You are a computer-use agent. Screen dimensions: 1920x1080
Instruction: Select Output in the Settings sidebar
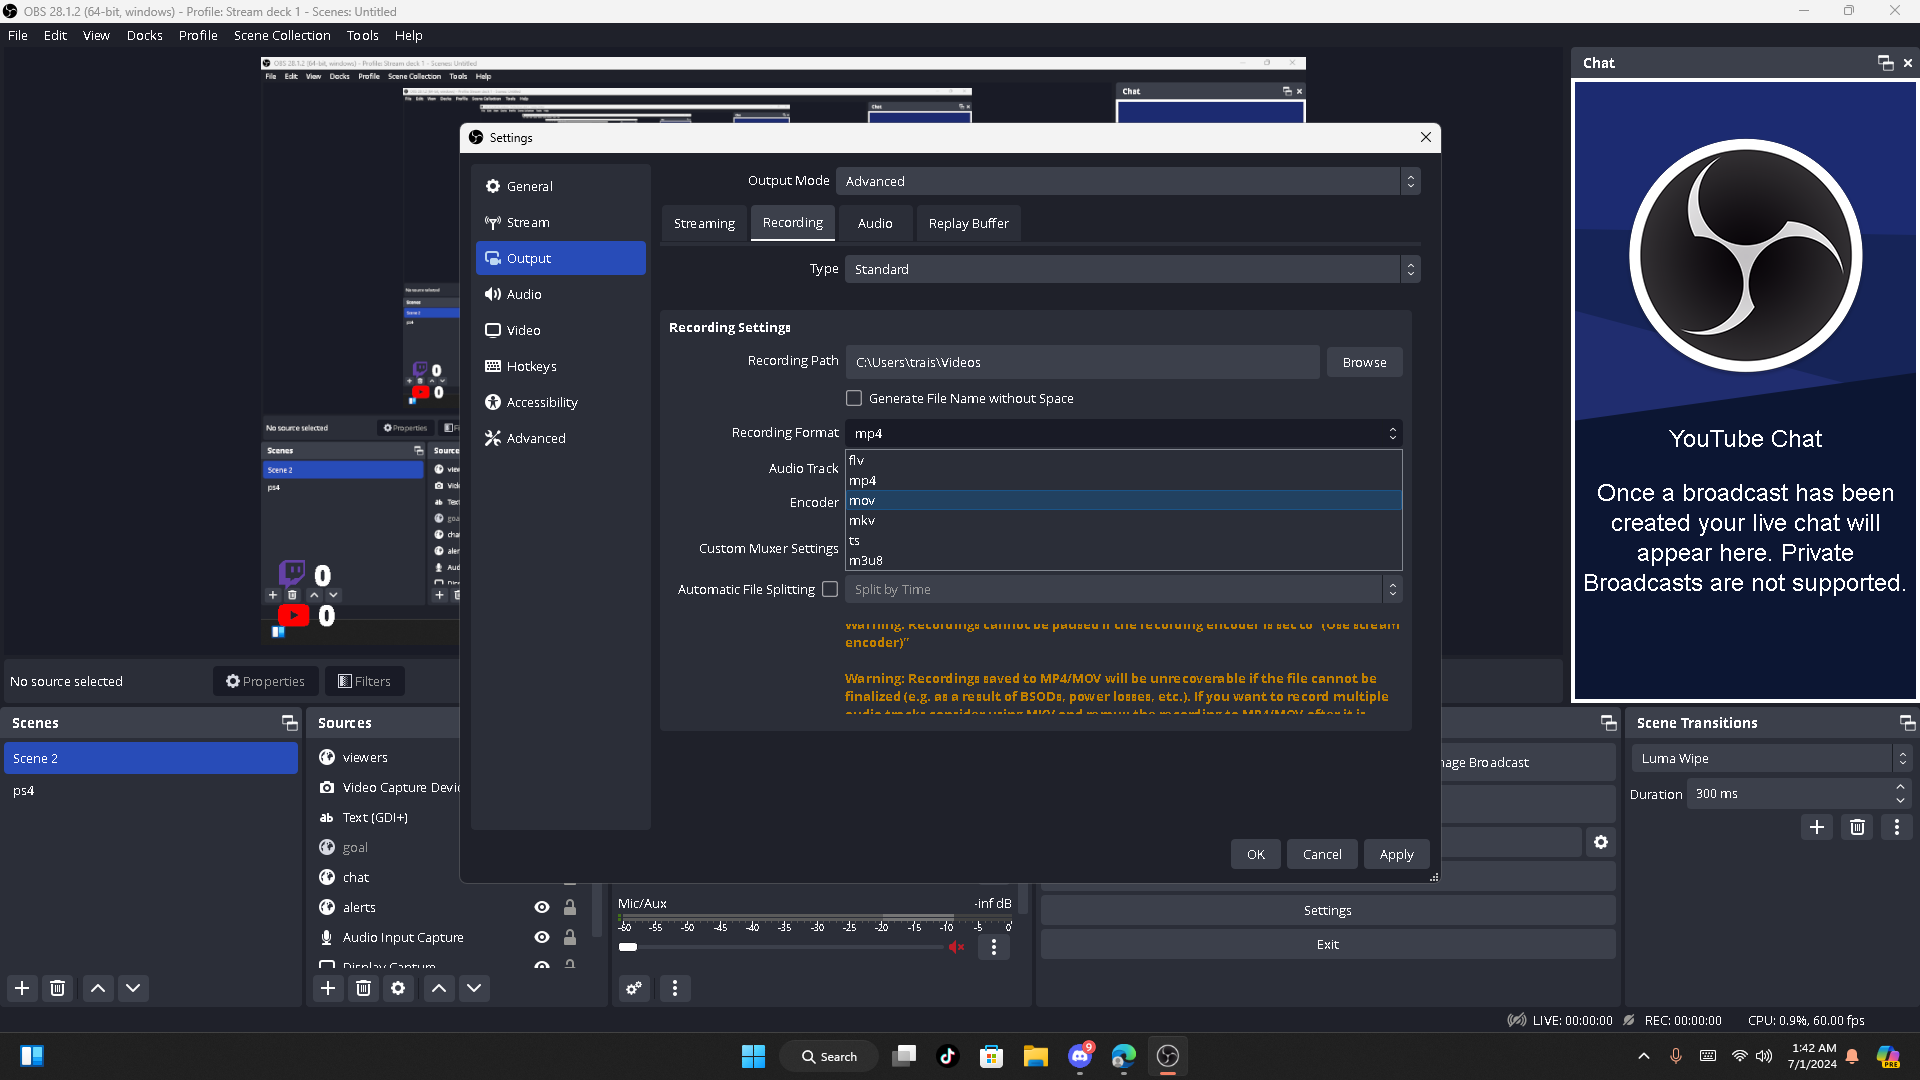click(x=560, y=258)
